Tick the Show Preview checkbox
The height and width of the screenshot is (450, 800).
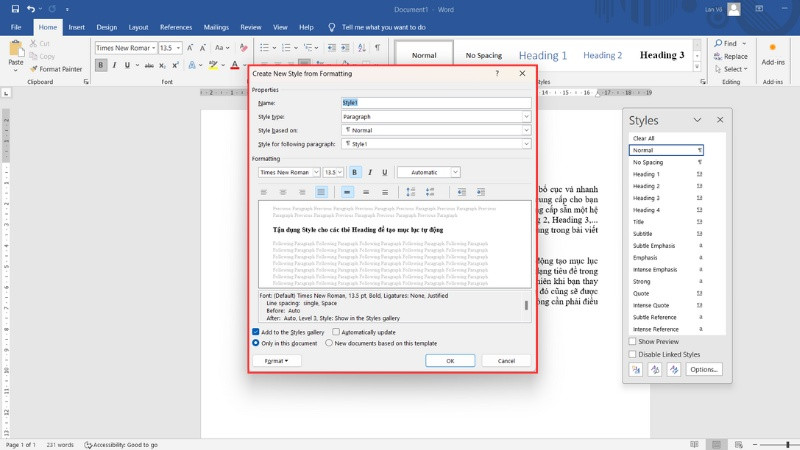click(632, 341)
